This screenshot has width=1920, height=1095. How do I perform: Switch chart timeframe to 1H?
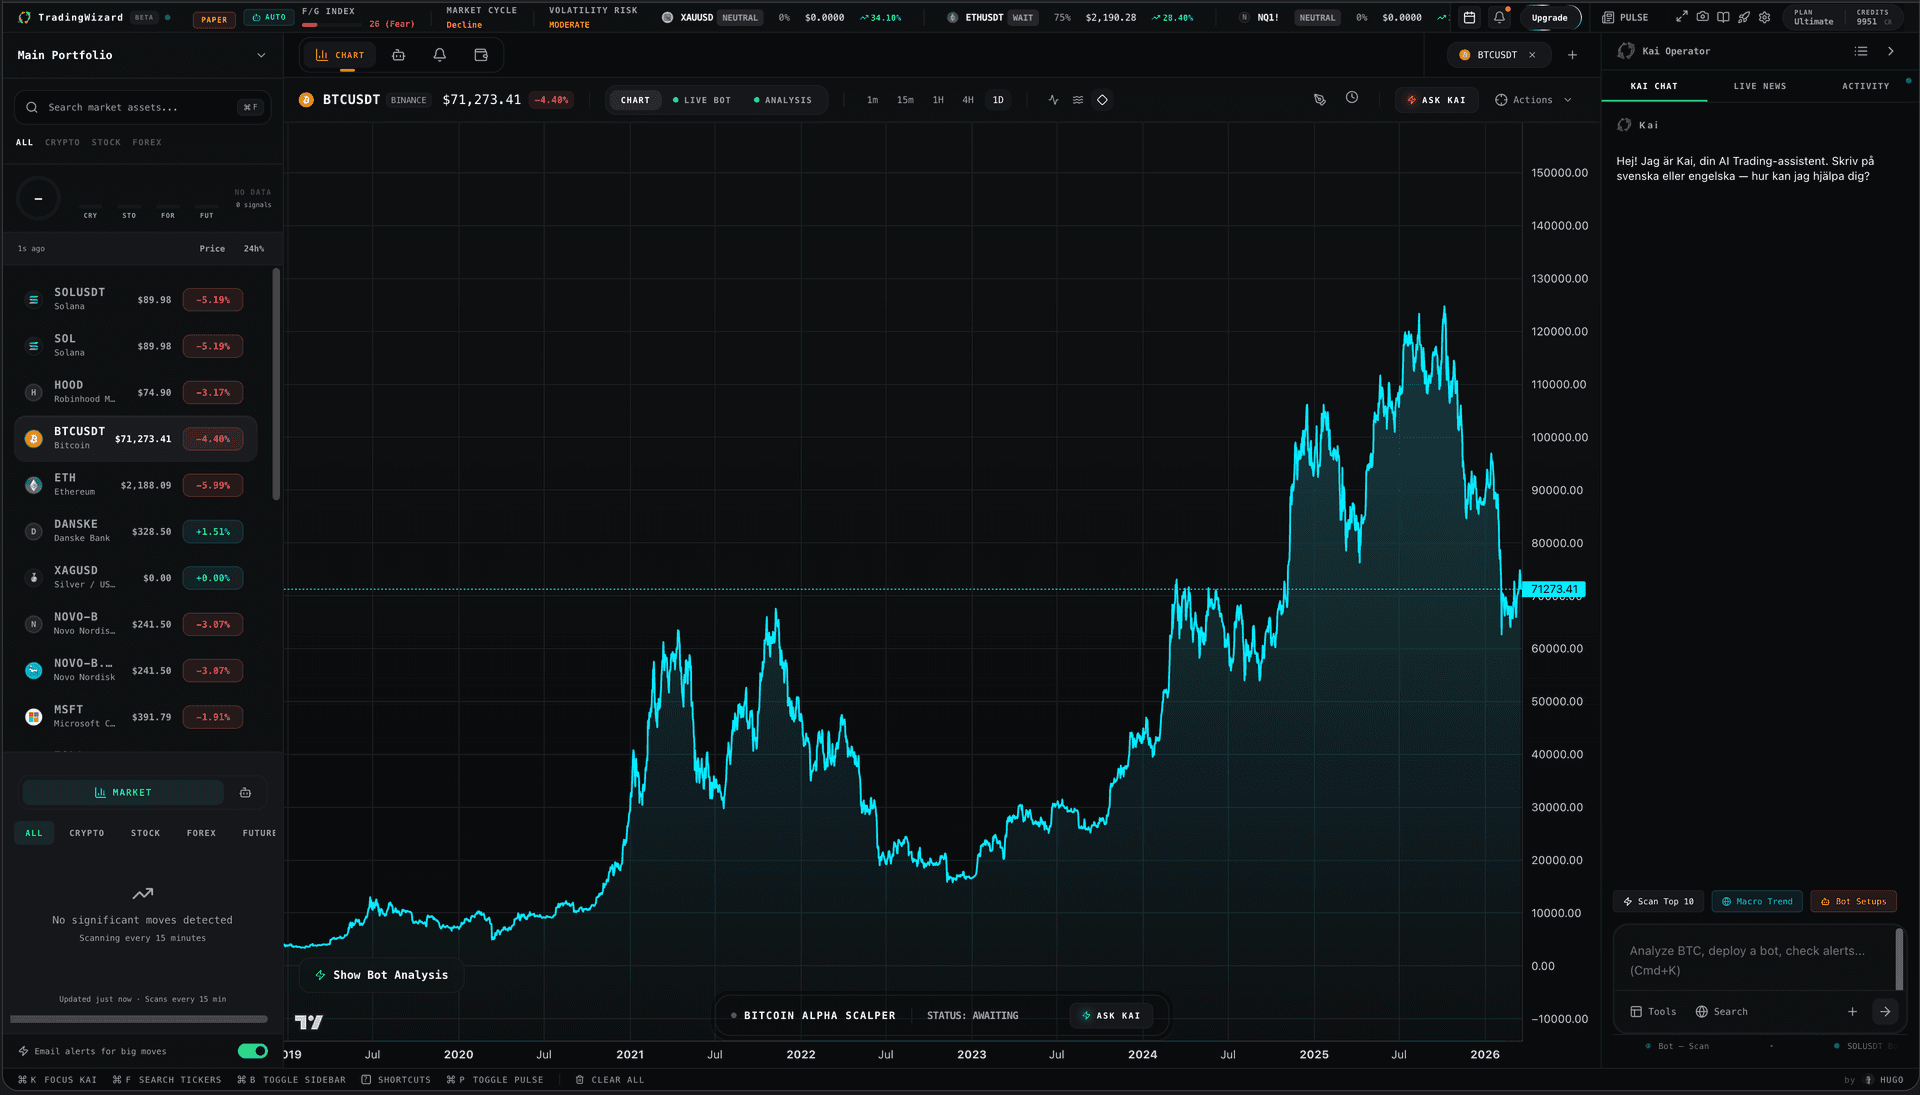(938, 100)
